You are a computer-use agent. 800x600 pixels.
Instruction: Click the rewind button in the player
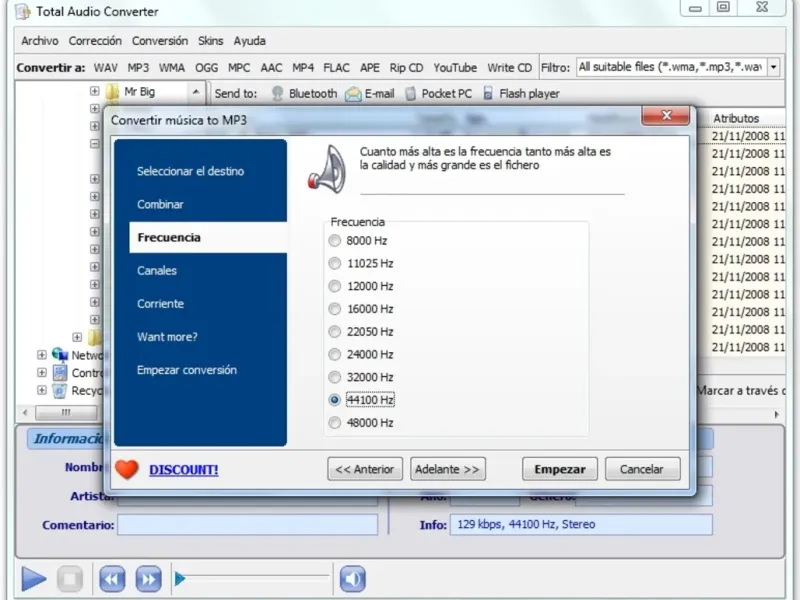click(112, 579)
